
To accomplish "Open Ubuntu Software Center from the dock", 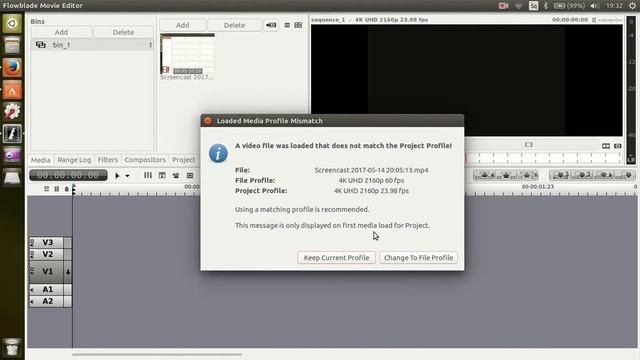I will point(12,90).
